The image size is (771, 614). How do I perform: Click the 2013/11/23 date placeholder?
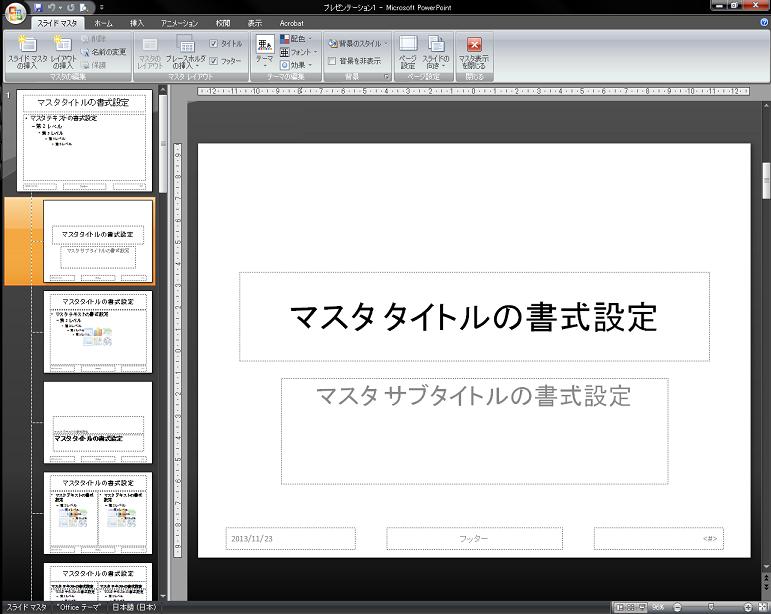[291, 538]
